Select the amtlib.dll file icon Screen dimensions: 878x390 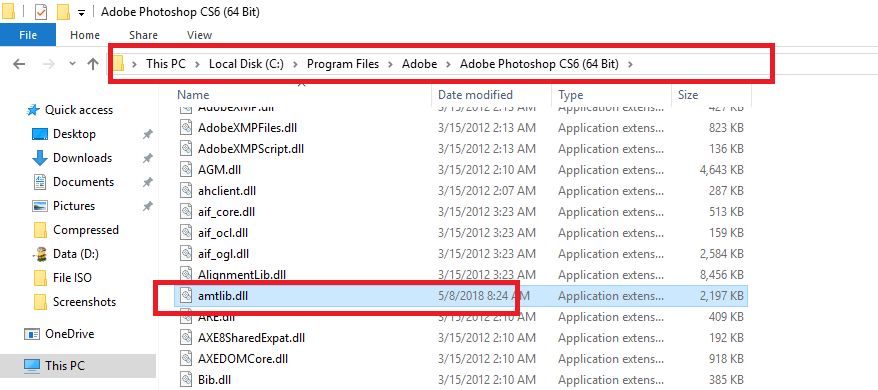pos(186,296)
